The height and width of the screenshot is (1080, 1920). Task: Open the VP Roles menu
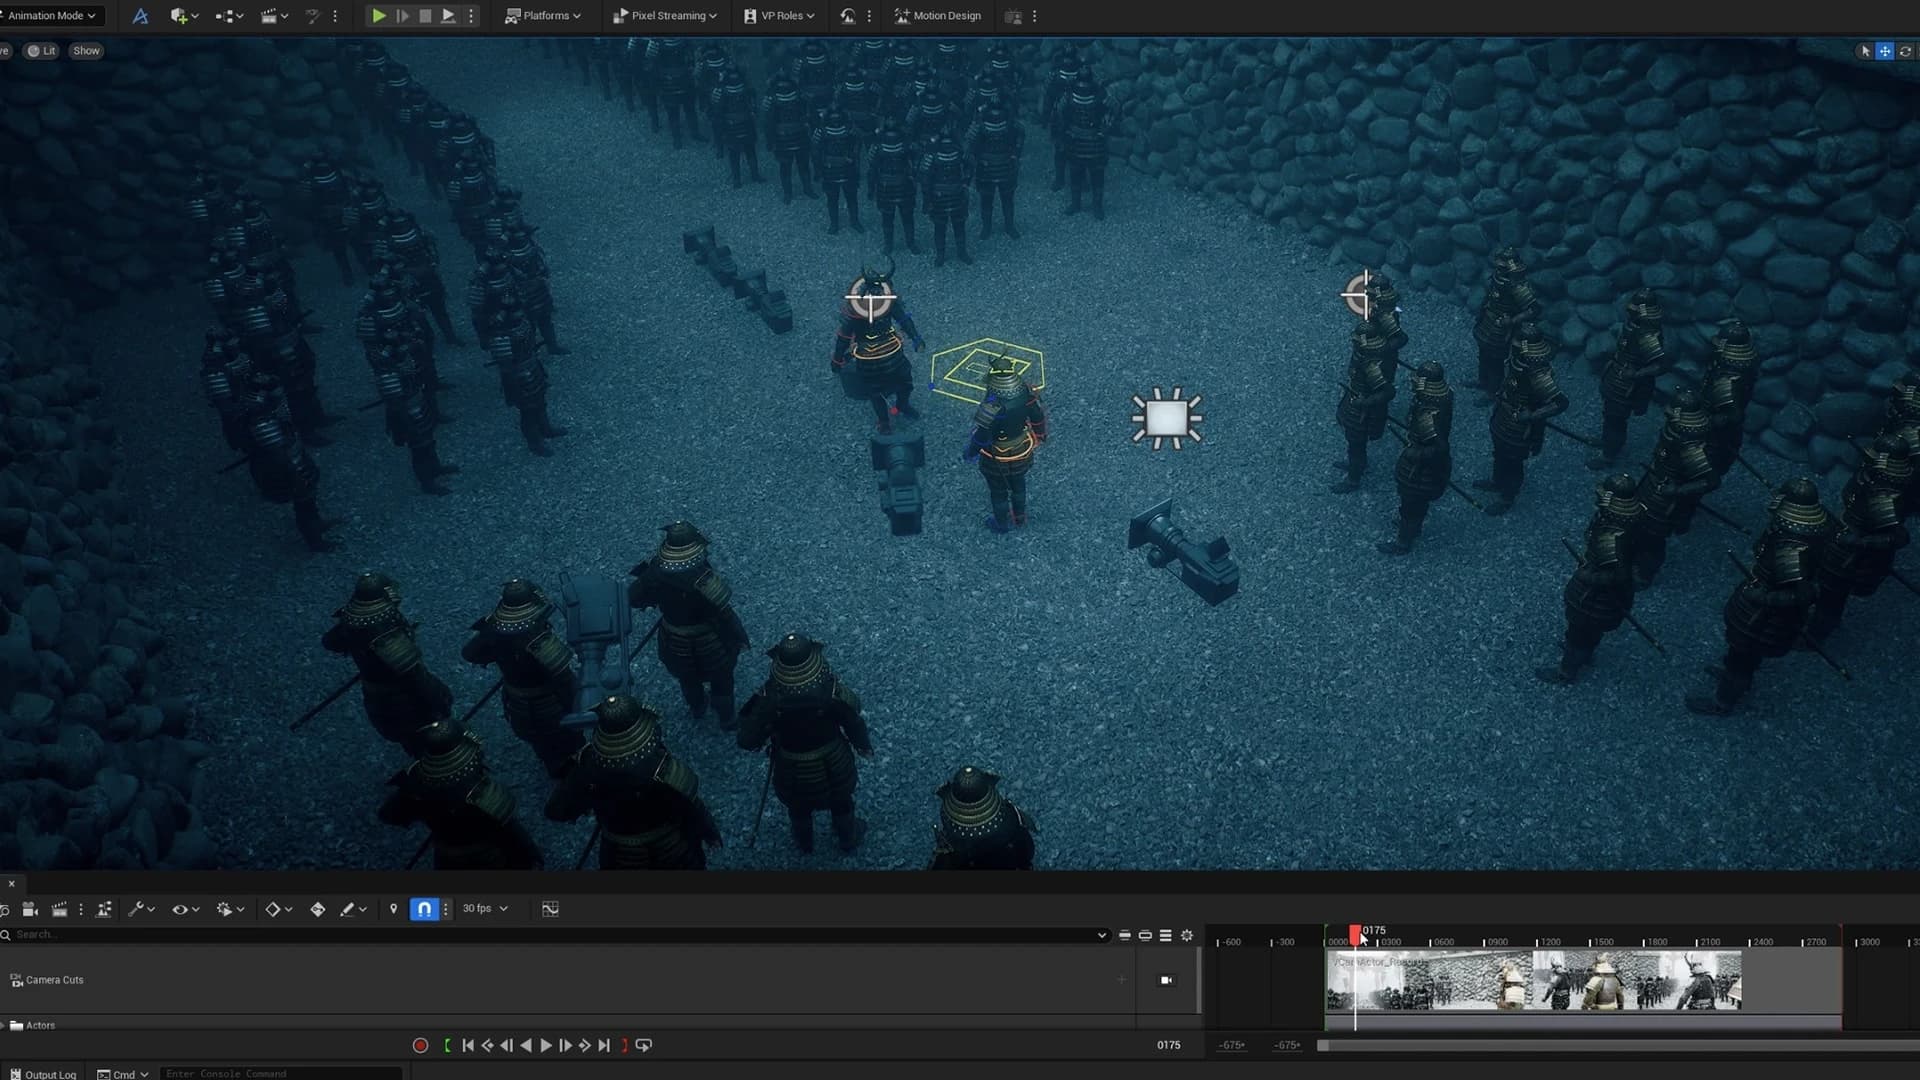click(778, 15)
